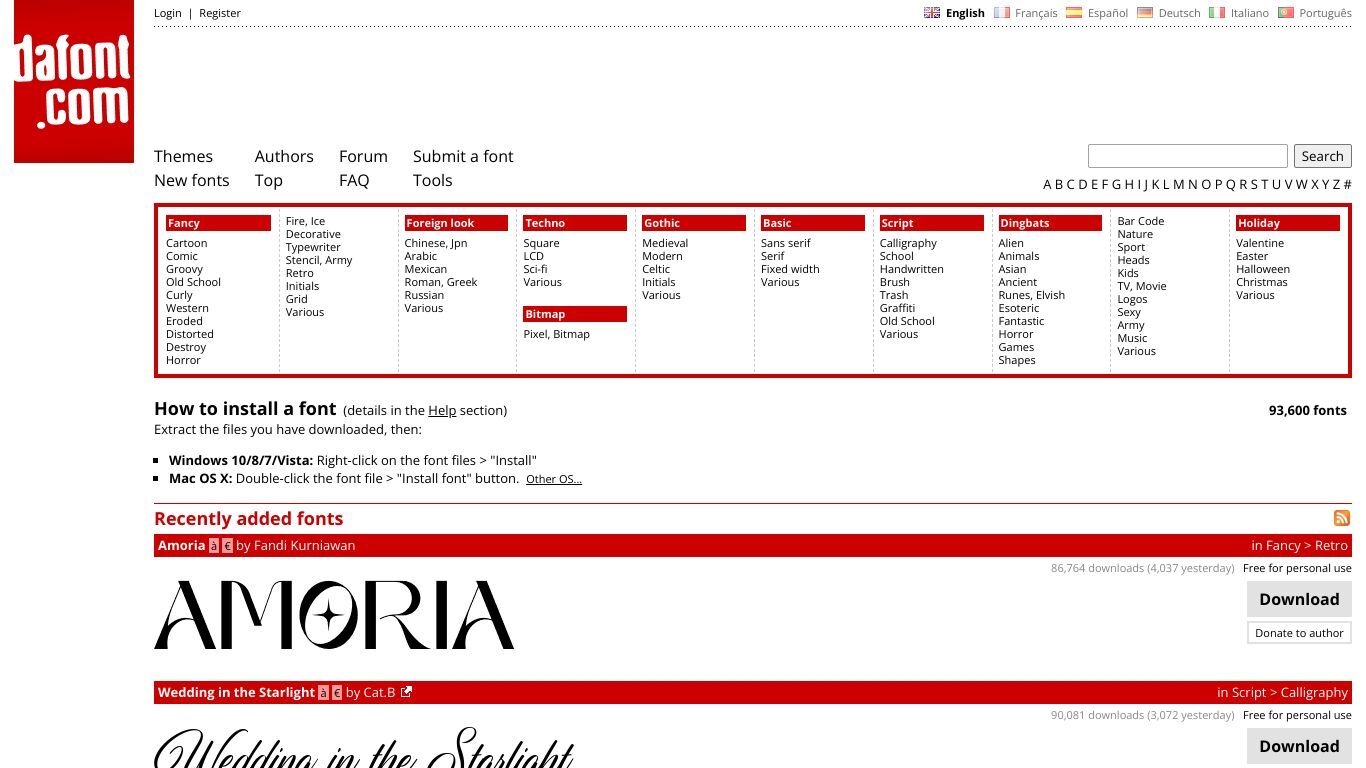Viewport: 1366px width, 768px height.
Task: Click the Search button
Action: (x=1322, y=156)
